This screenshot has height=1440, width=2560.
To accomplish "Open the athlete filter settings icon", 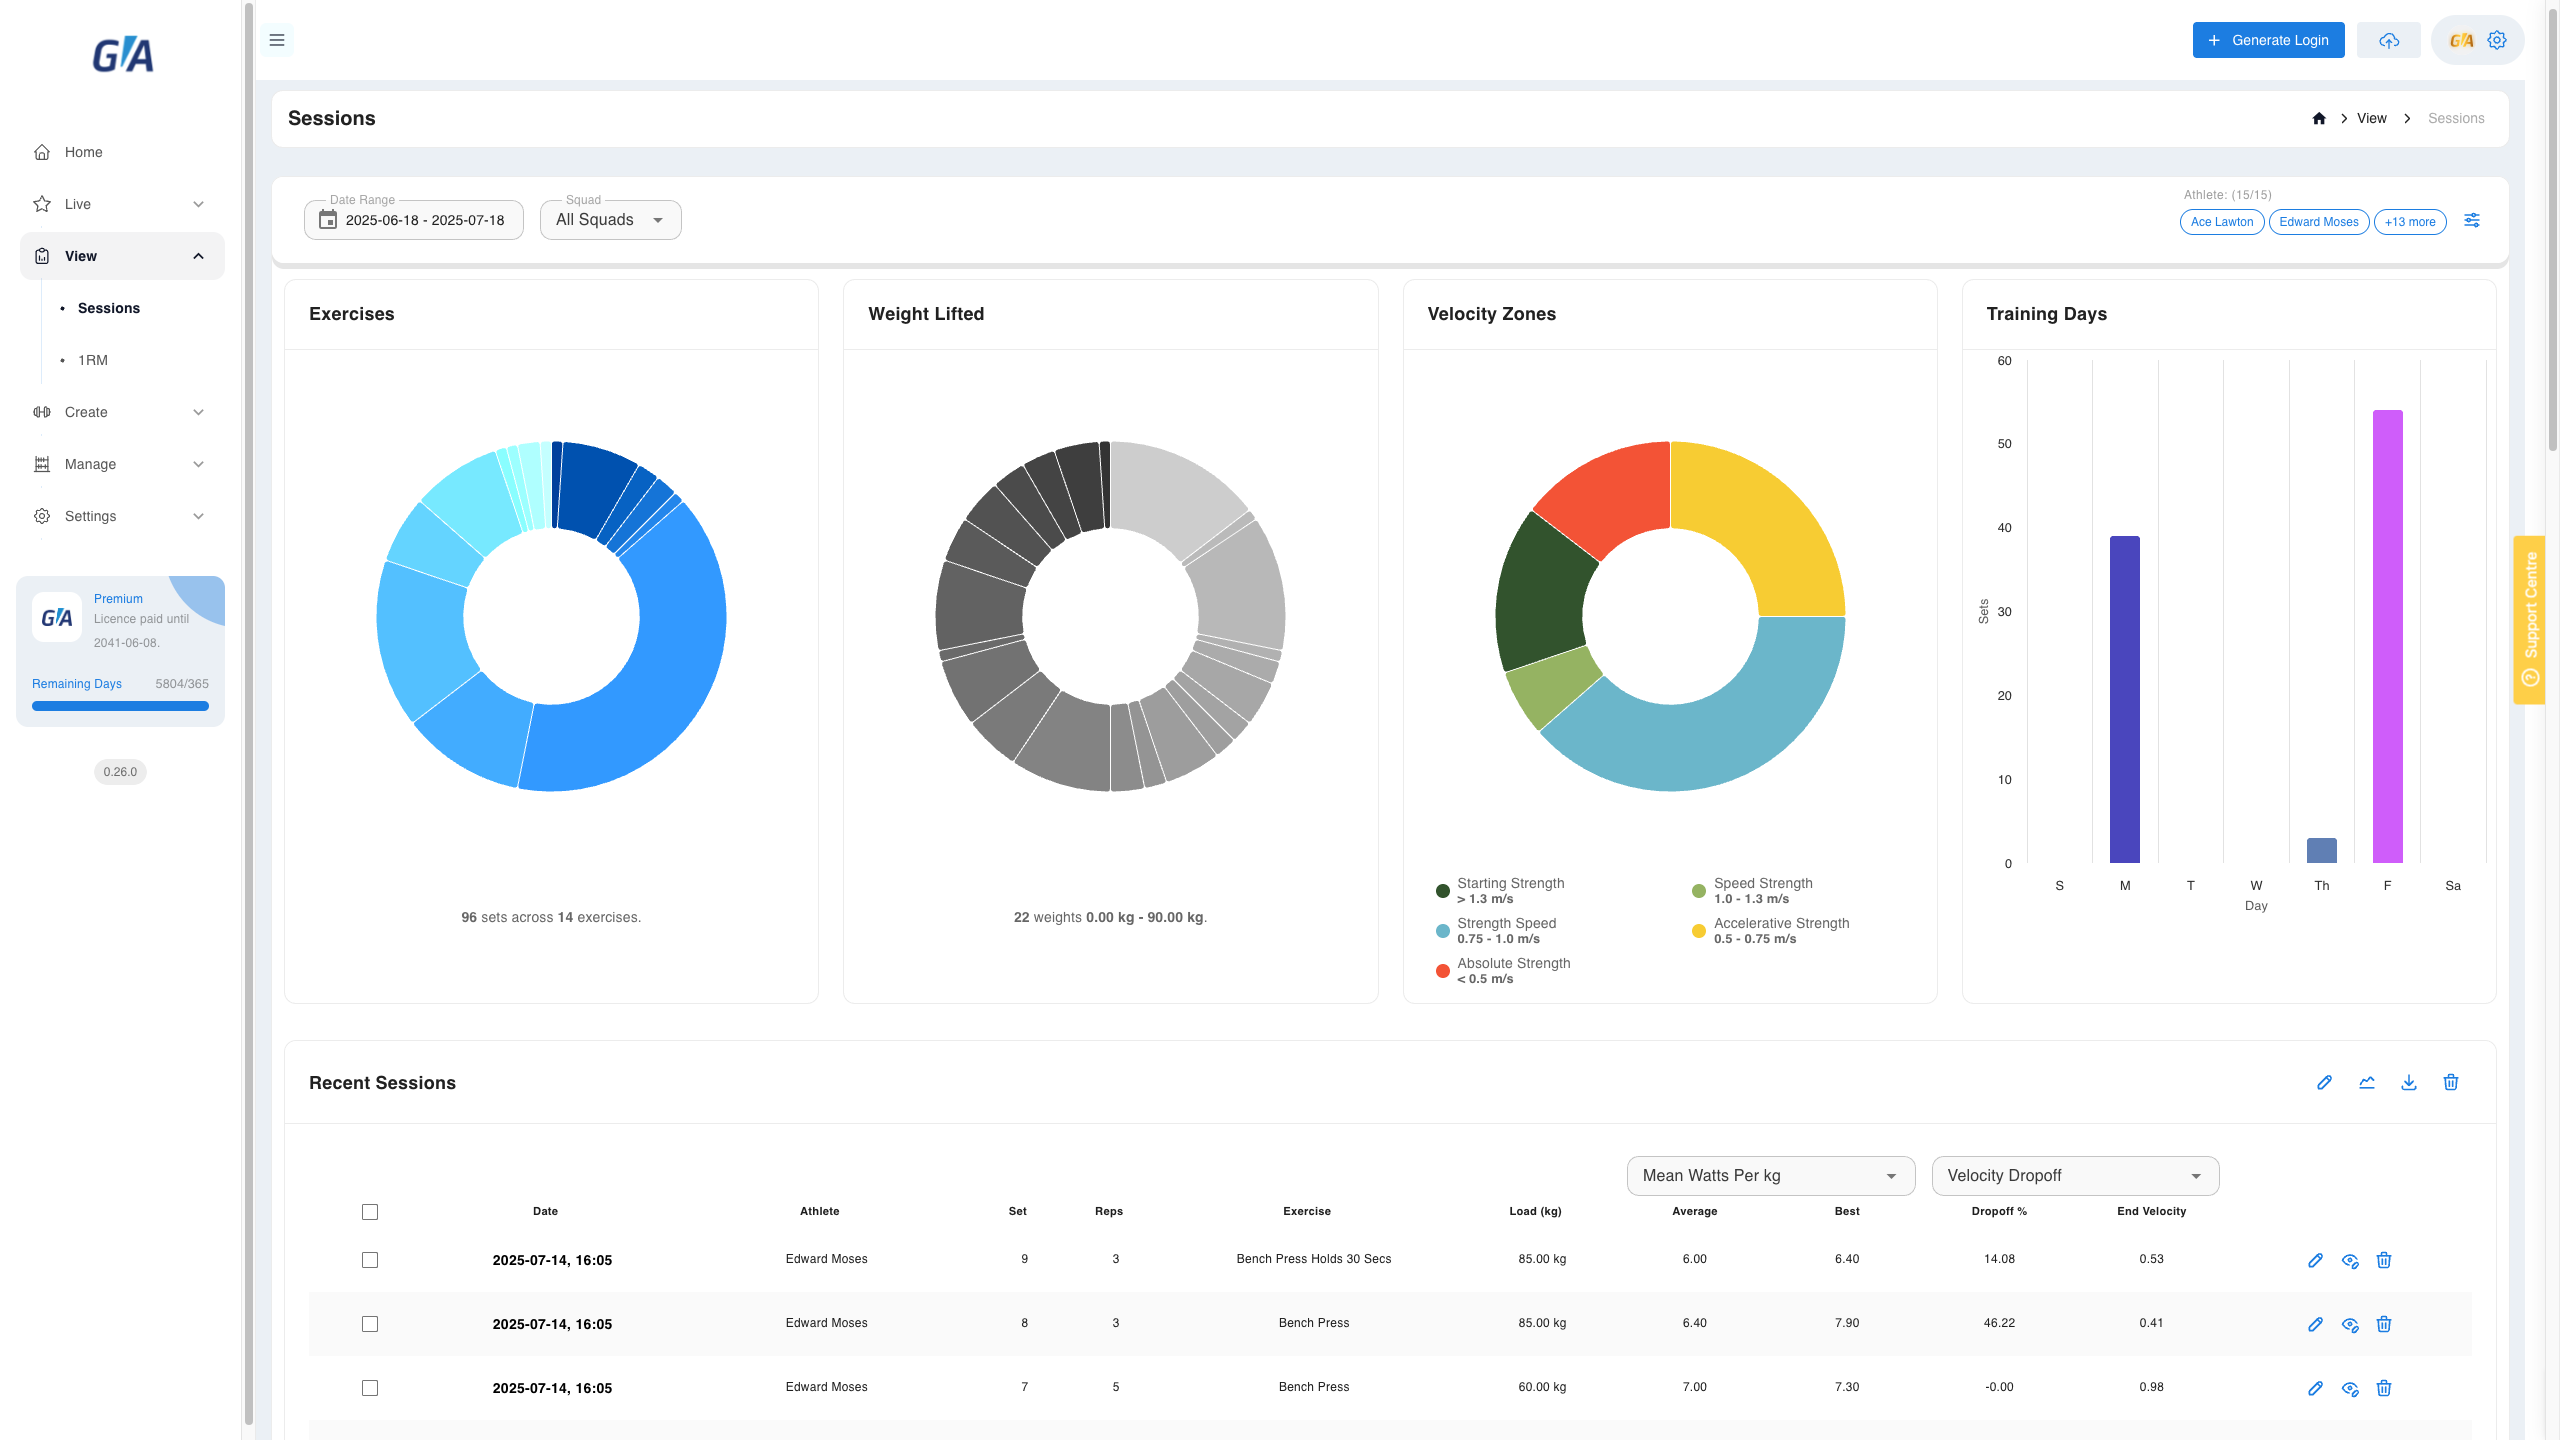I will tap(2472, 220).
